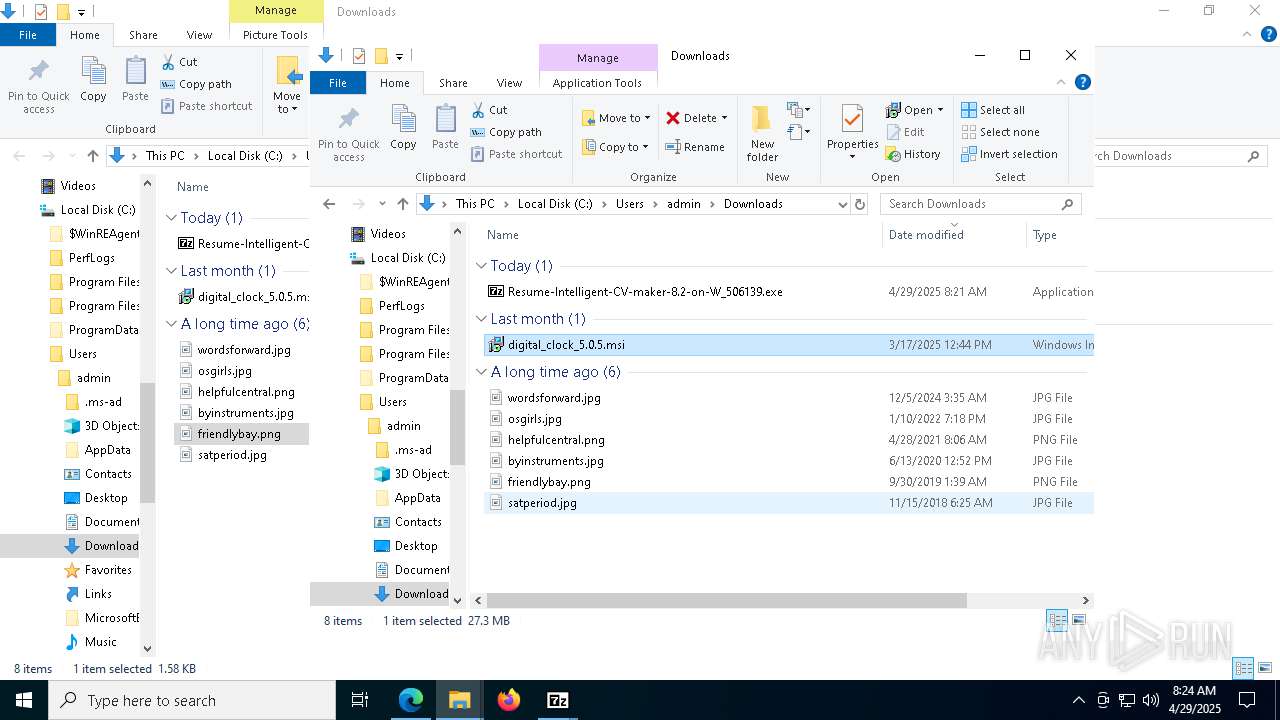Screen dimensions: 1280x720
Task: Open the File menu in back window
Action: point(28,35)
